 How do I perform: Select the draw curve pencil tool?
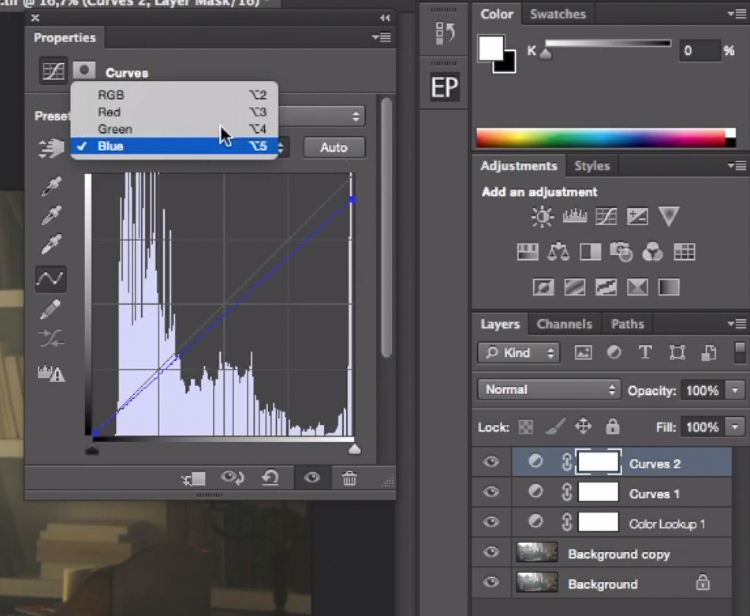pos(51,309)
